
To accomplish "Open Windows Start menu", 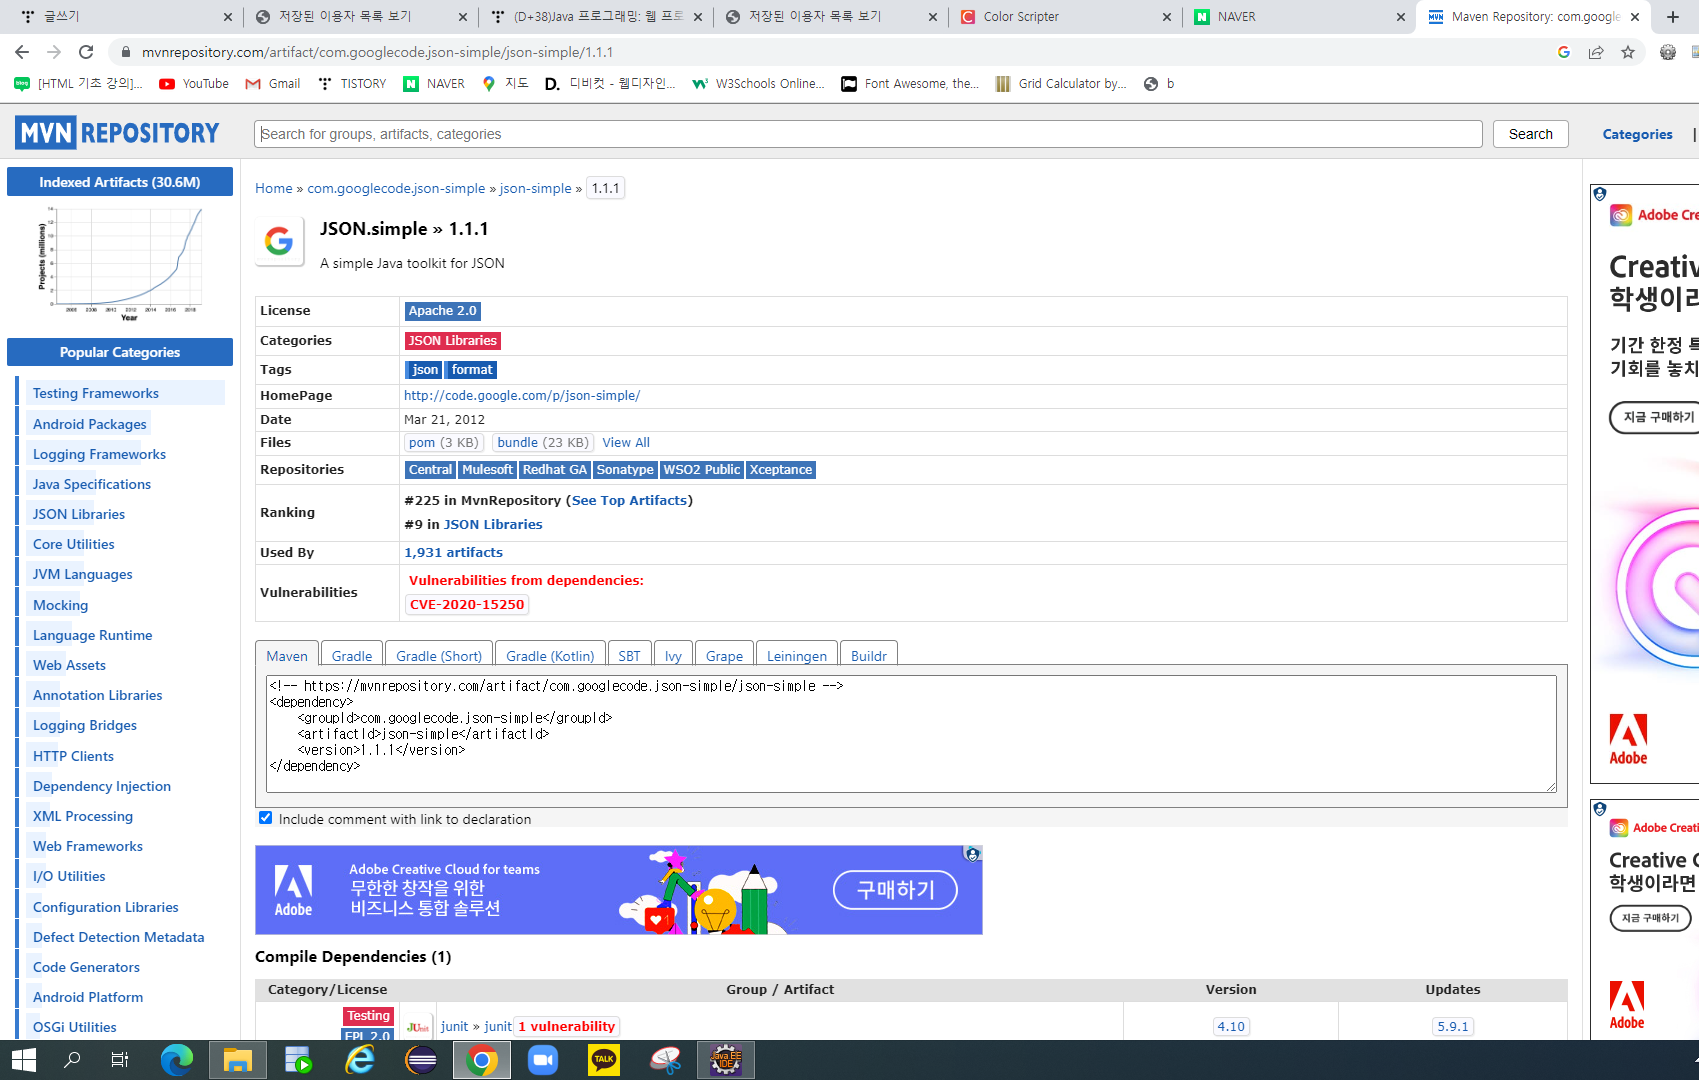I will [x=24, y=1060].
